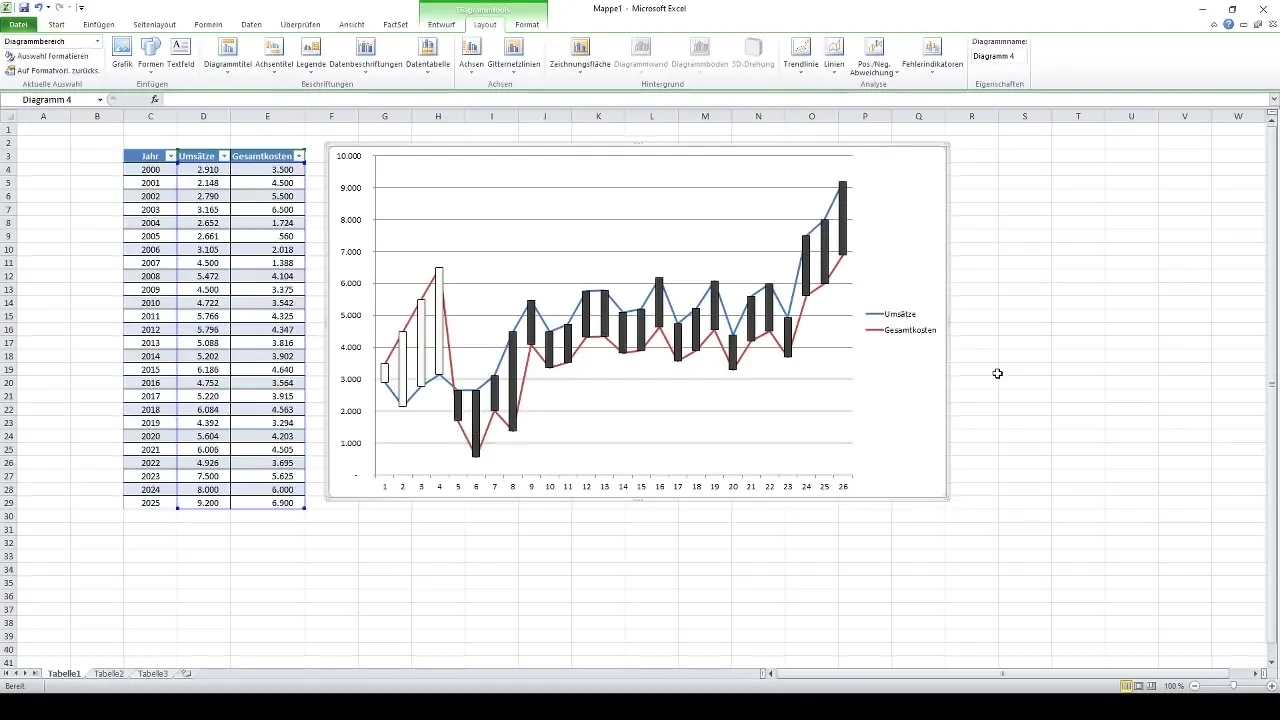Open the Name Box dropdown arrow
This screenshot has width=1280, height=720.
coord(100,100)
